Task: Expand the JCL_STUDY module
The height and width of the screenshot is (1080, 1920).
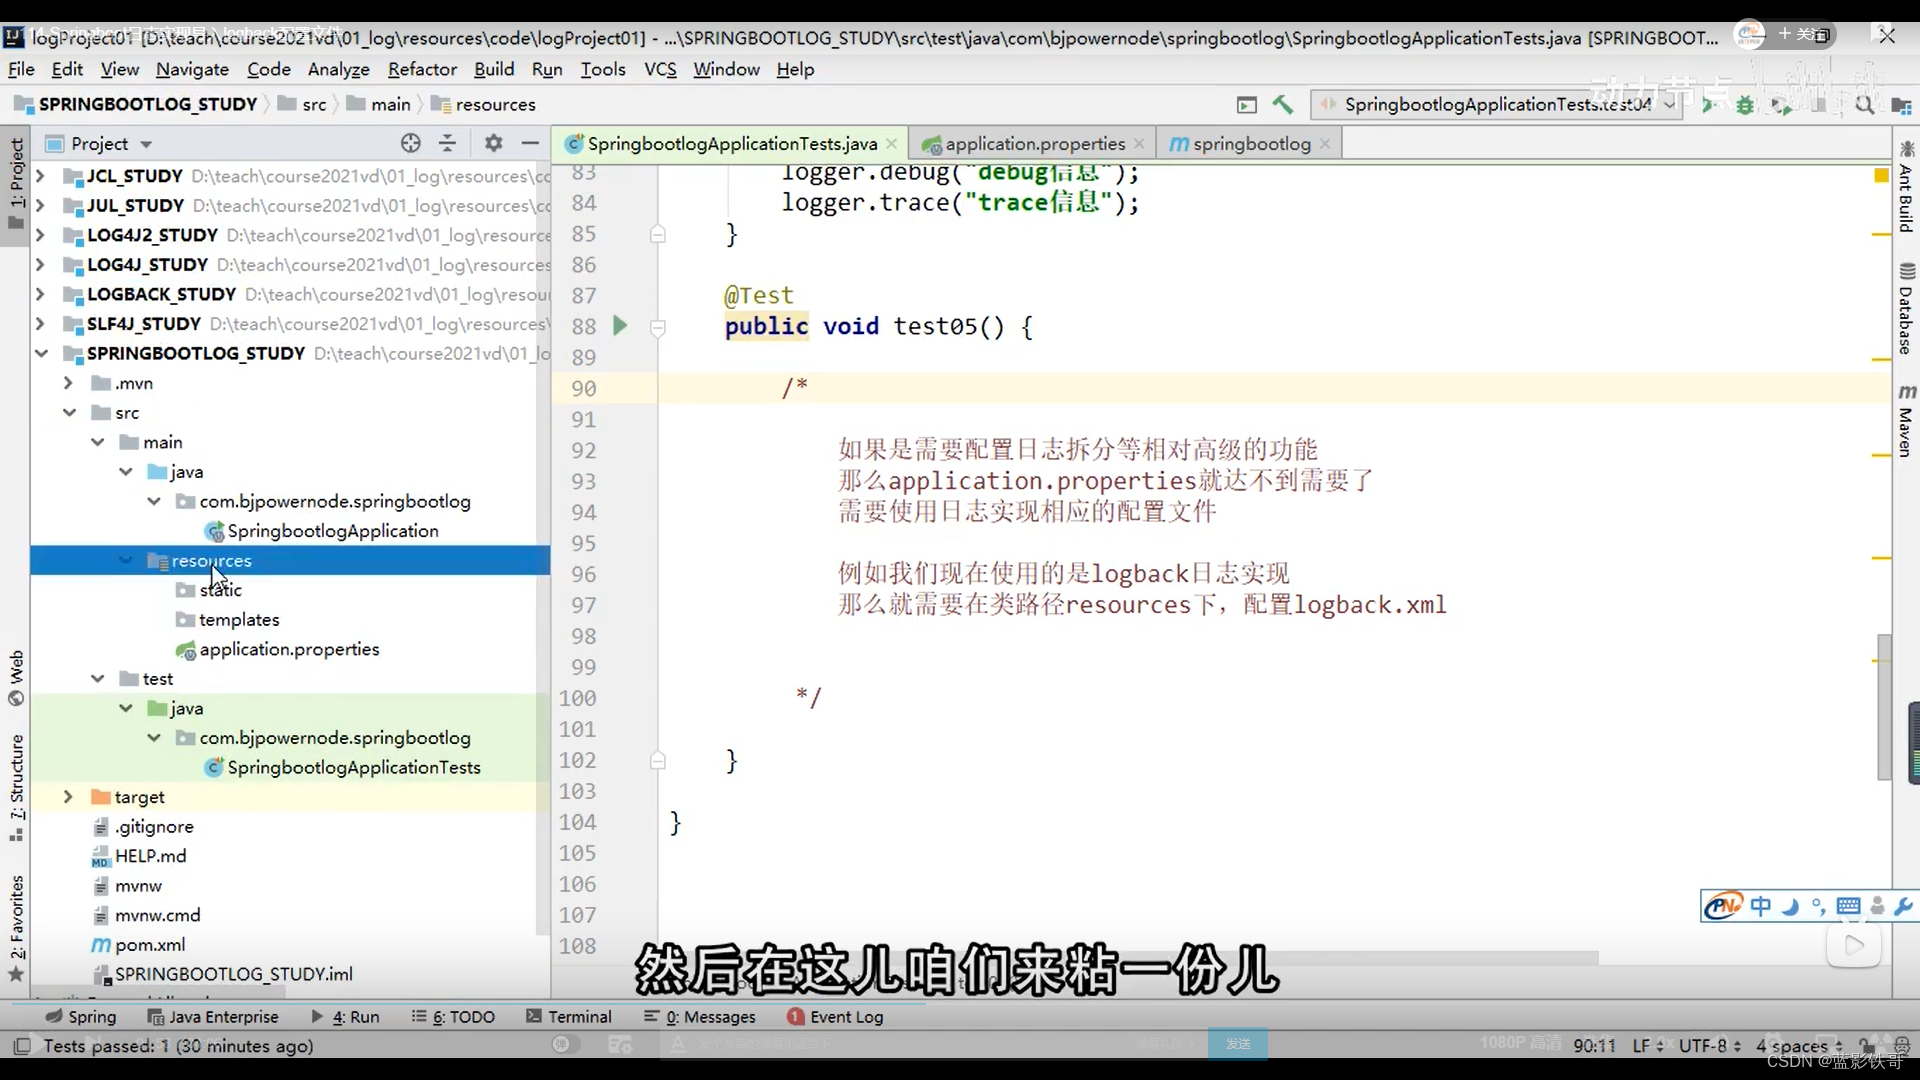Action: point(40,176)
